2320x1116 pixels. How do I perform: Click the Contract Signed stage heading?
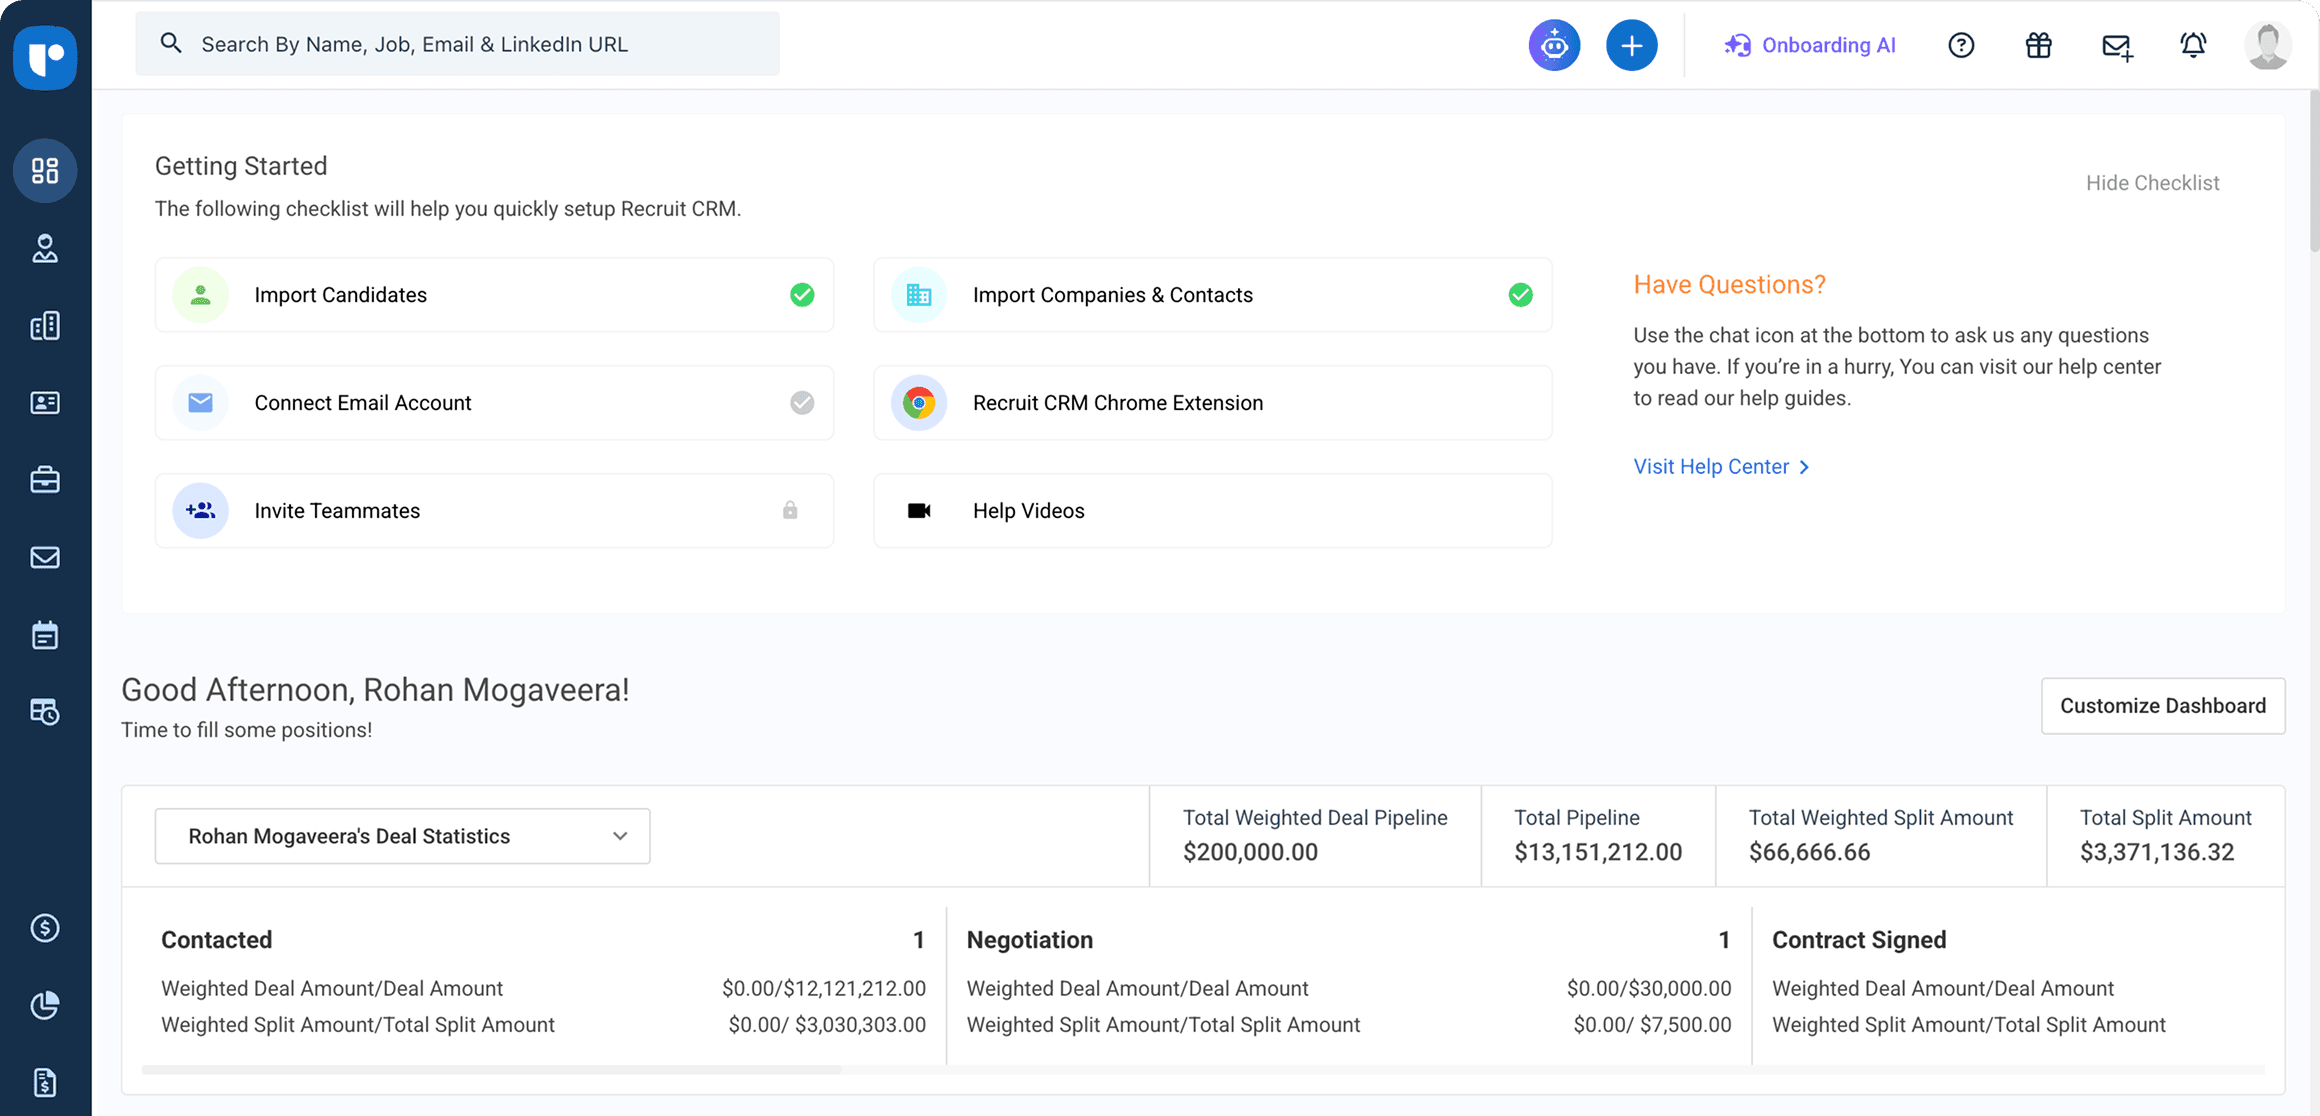pos(1859,940)
